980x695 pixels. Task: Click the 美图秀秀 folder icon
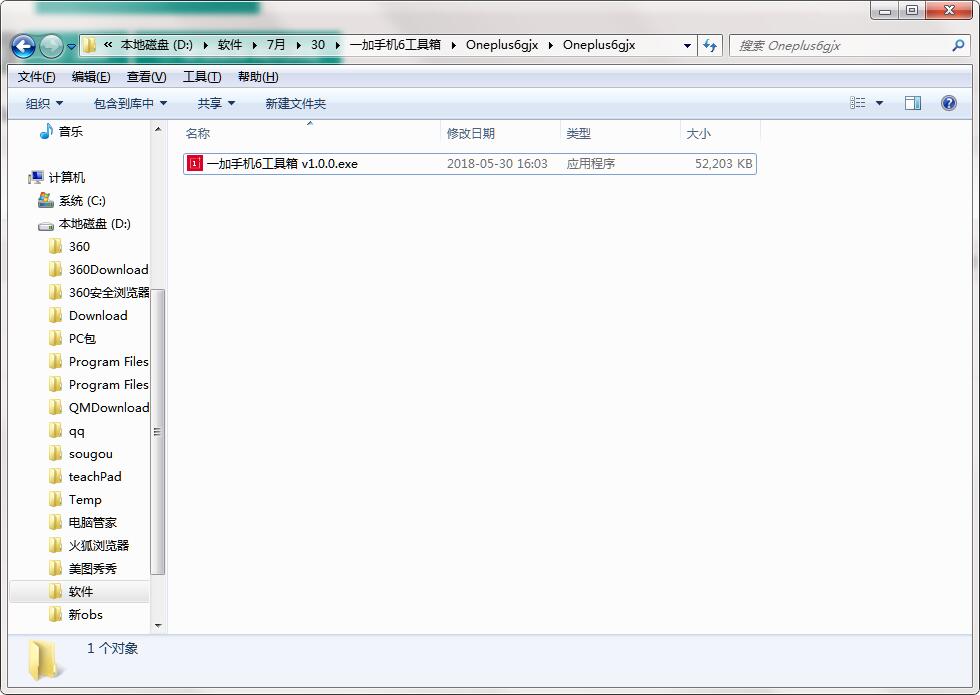click(x=56, y=569)
